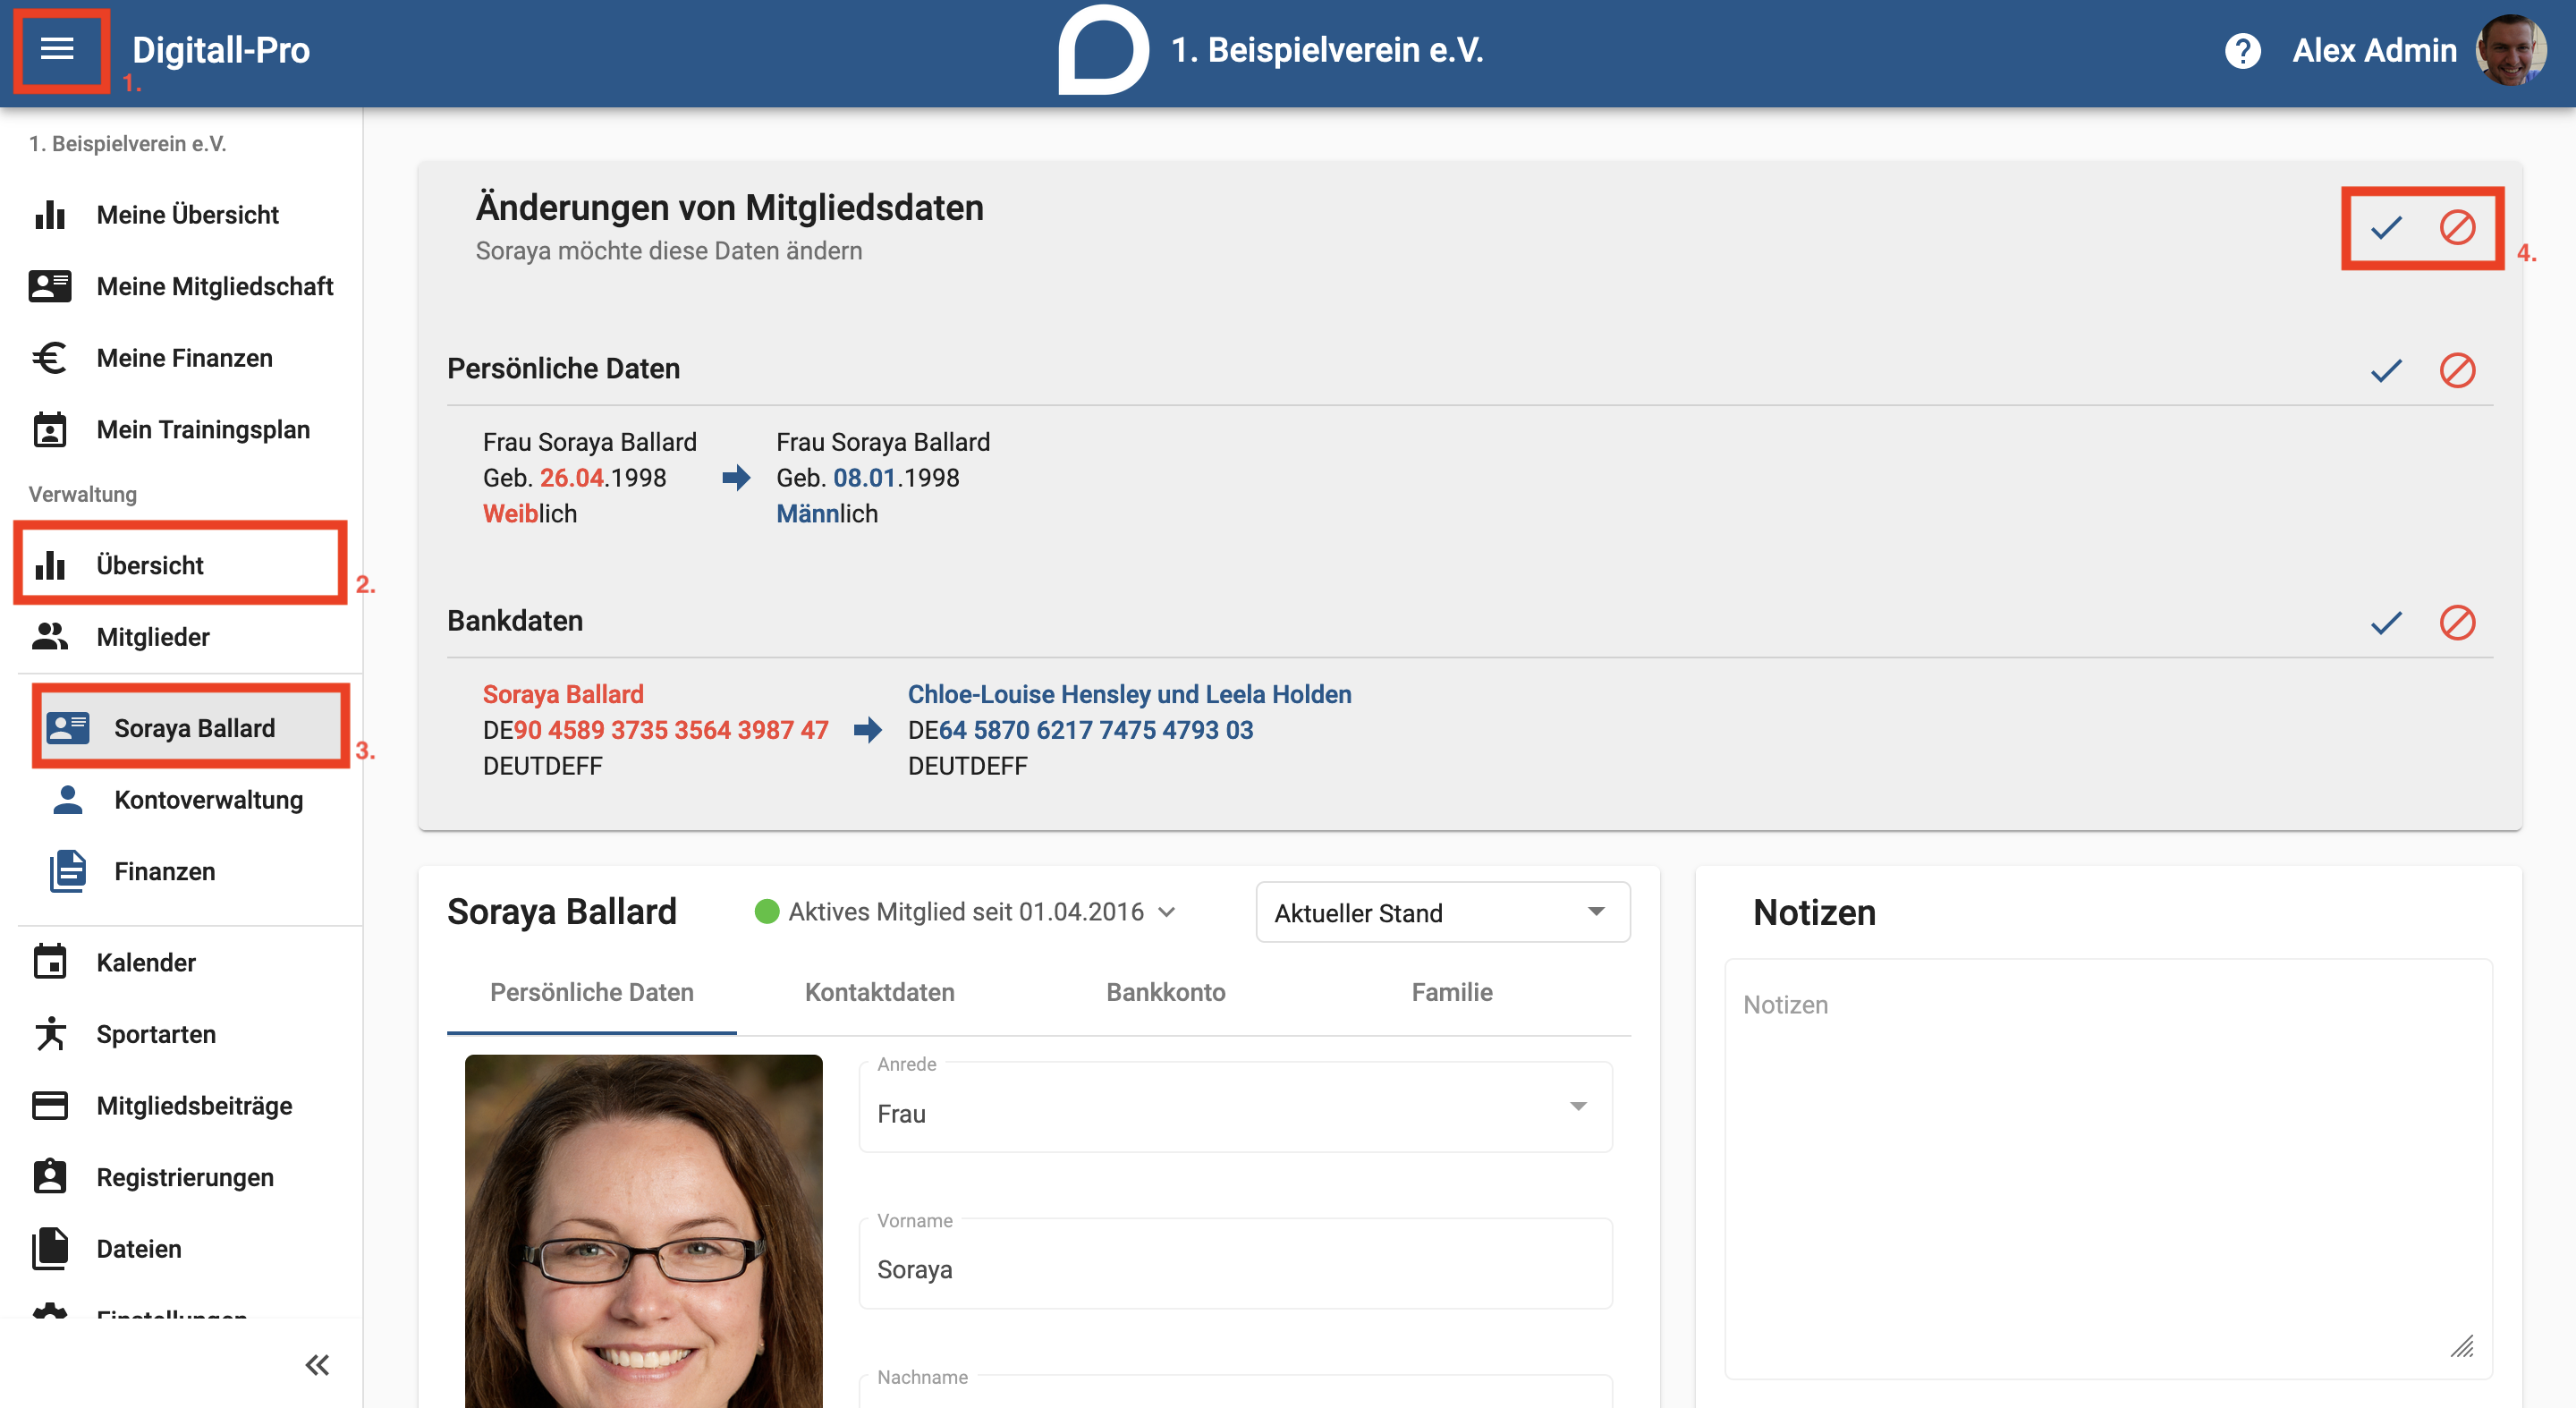
Task: Click Kalender label in sidebar
Action: click(146, 963)
